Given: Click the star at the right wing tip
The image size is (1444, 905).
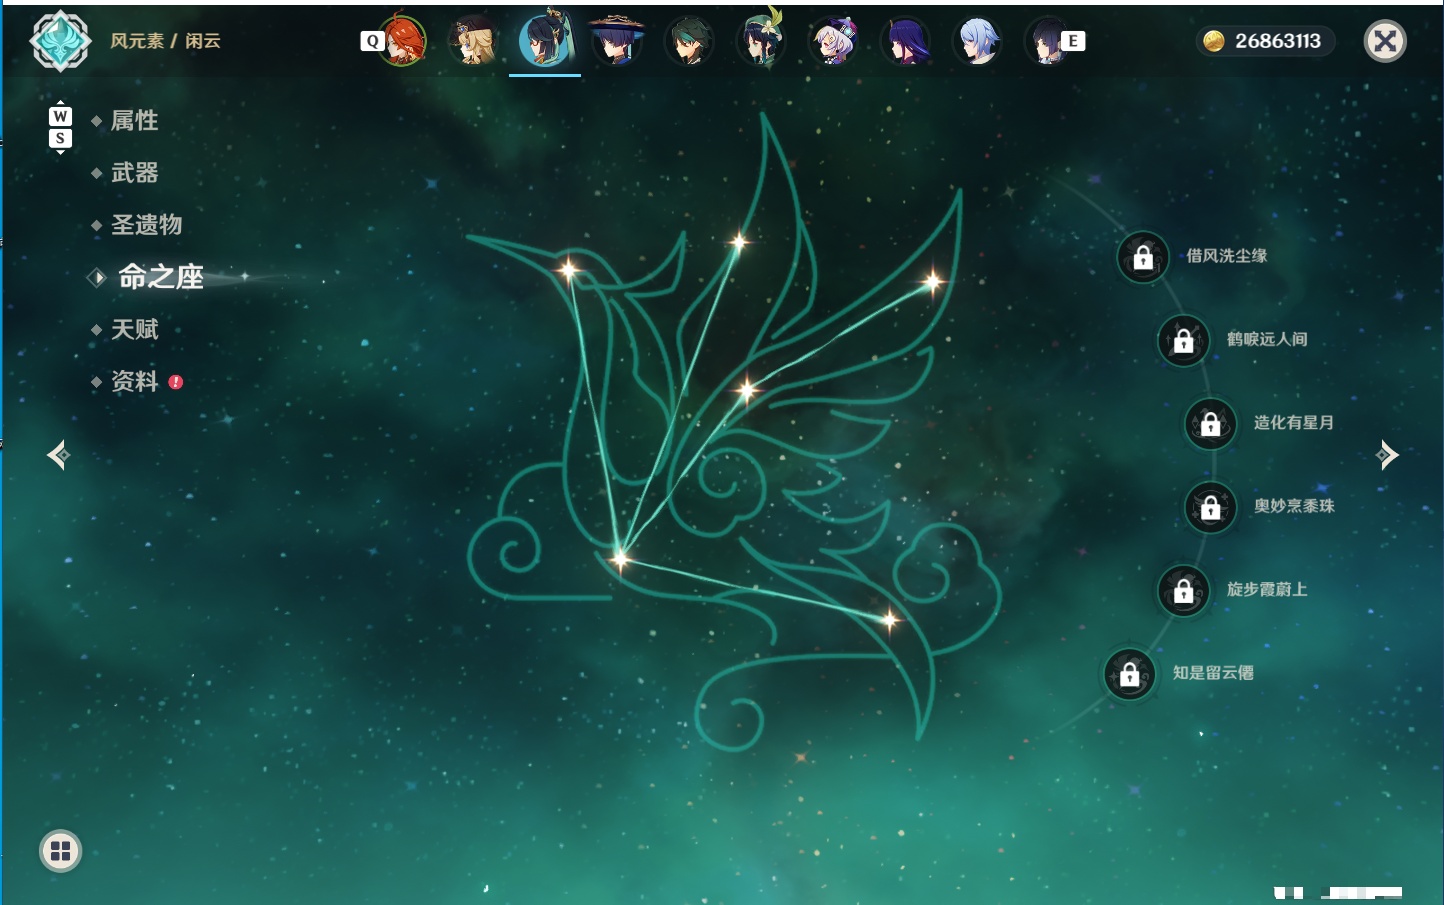Looking at the screenshot, I should point(932,281).
